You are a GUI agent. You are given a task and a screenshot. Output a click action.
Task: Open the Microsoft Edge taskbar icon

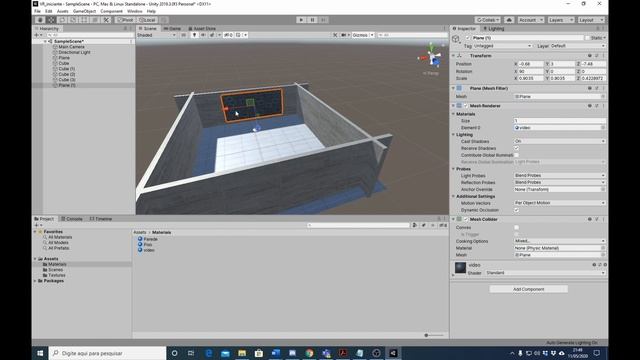pyautogui.click(x=209, y=353)
